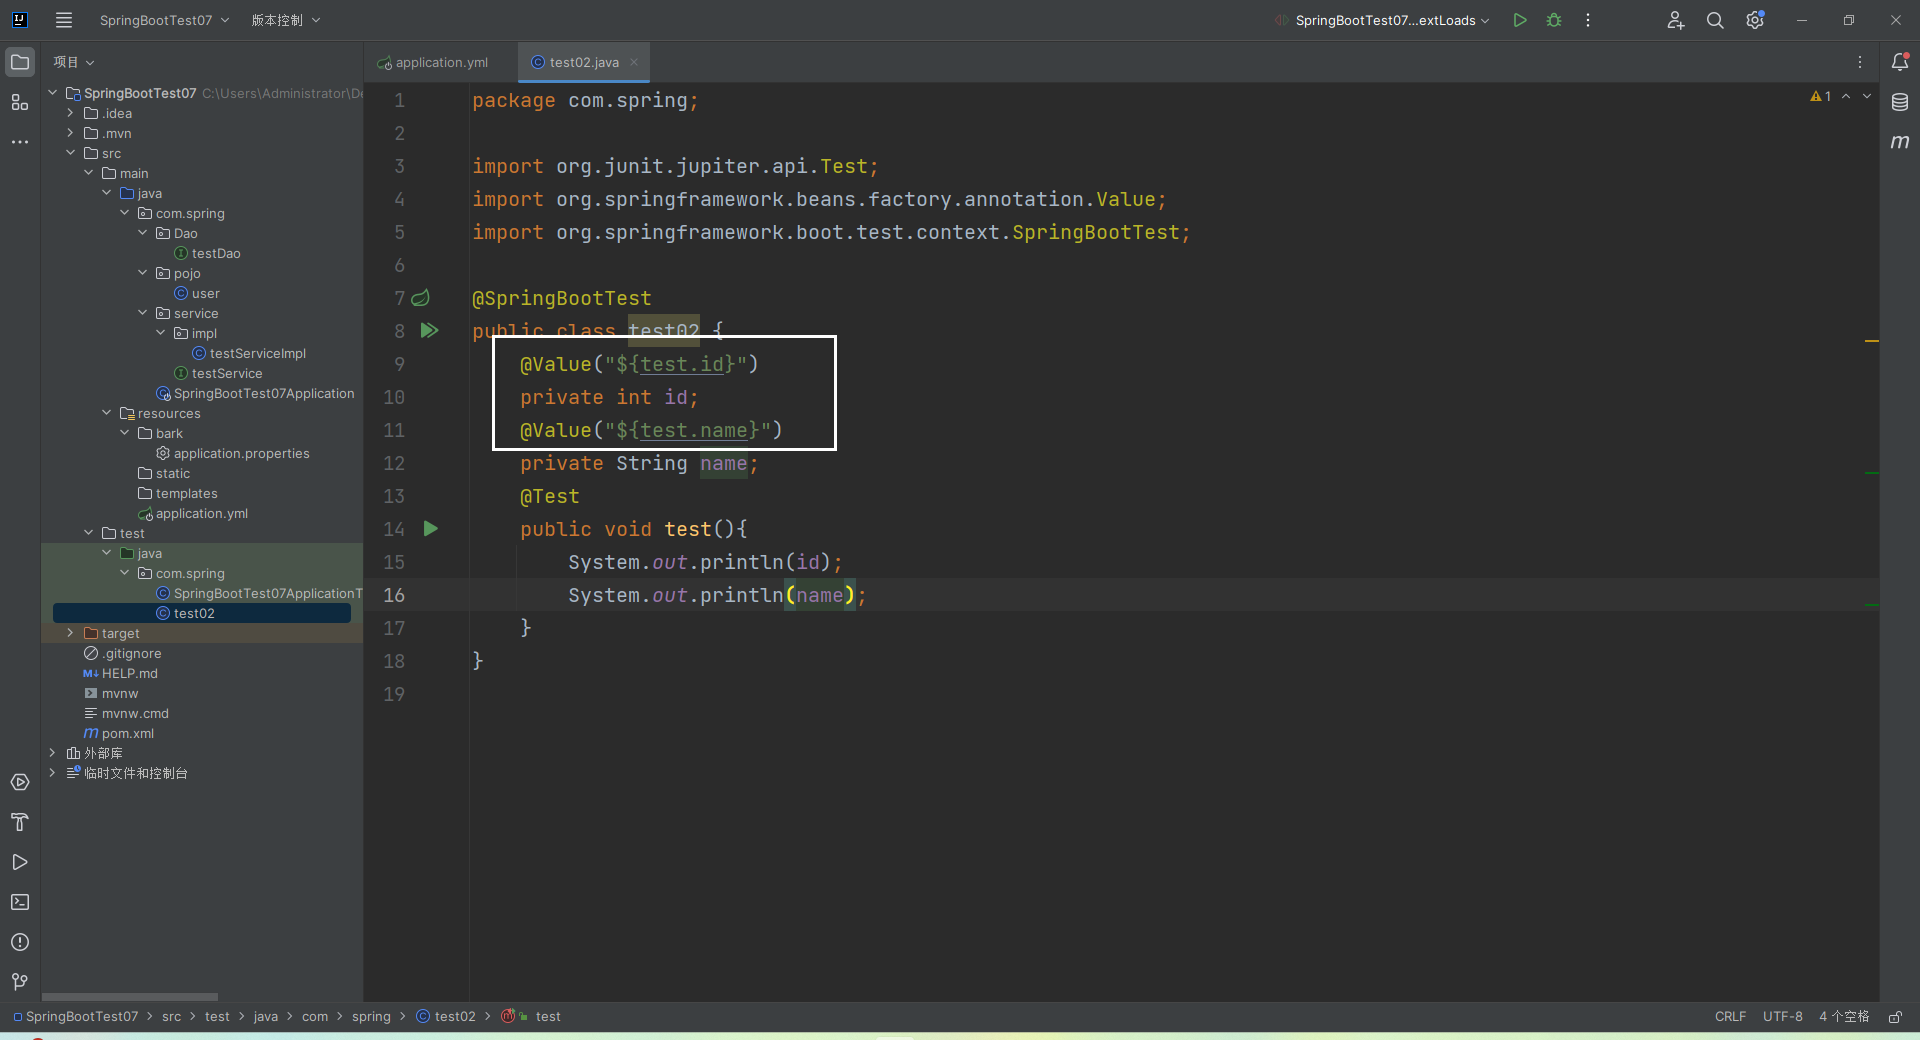Open the Run tool window

coord(20,862)
